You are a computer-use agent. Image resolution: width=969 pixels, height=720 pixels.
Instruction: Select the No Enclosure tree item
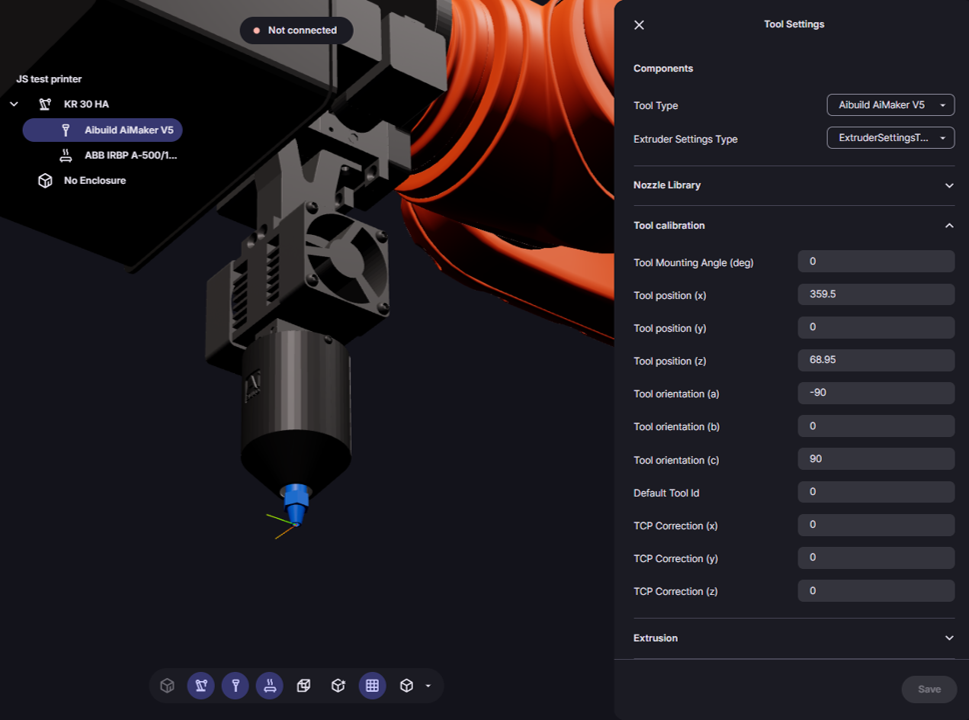(94, 181)
